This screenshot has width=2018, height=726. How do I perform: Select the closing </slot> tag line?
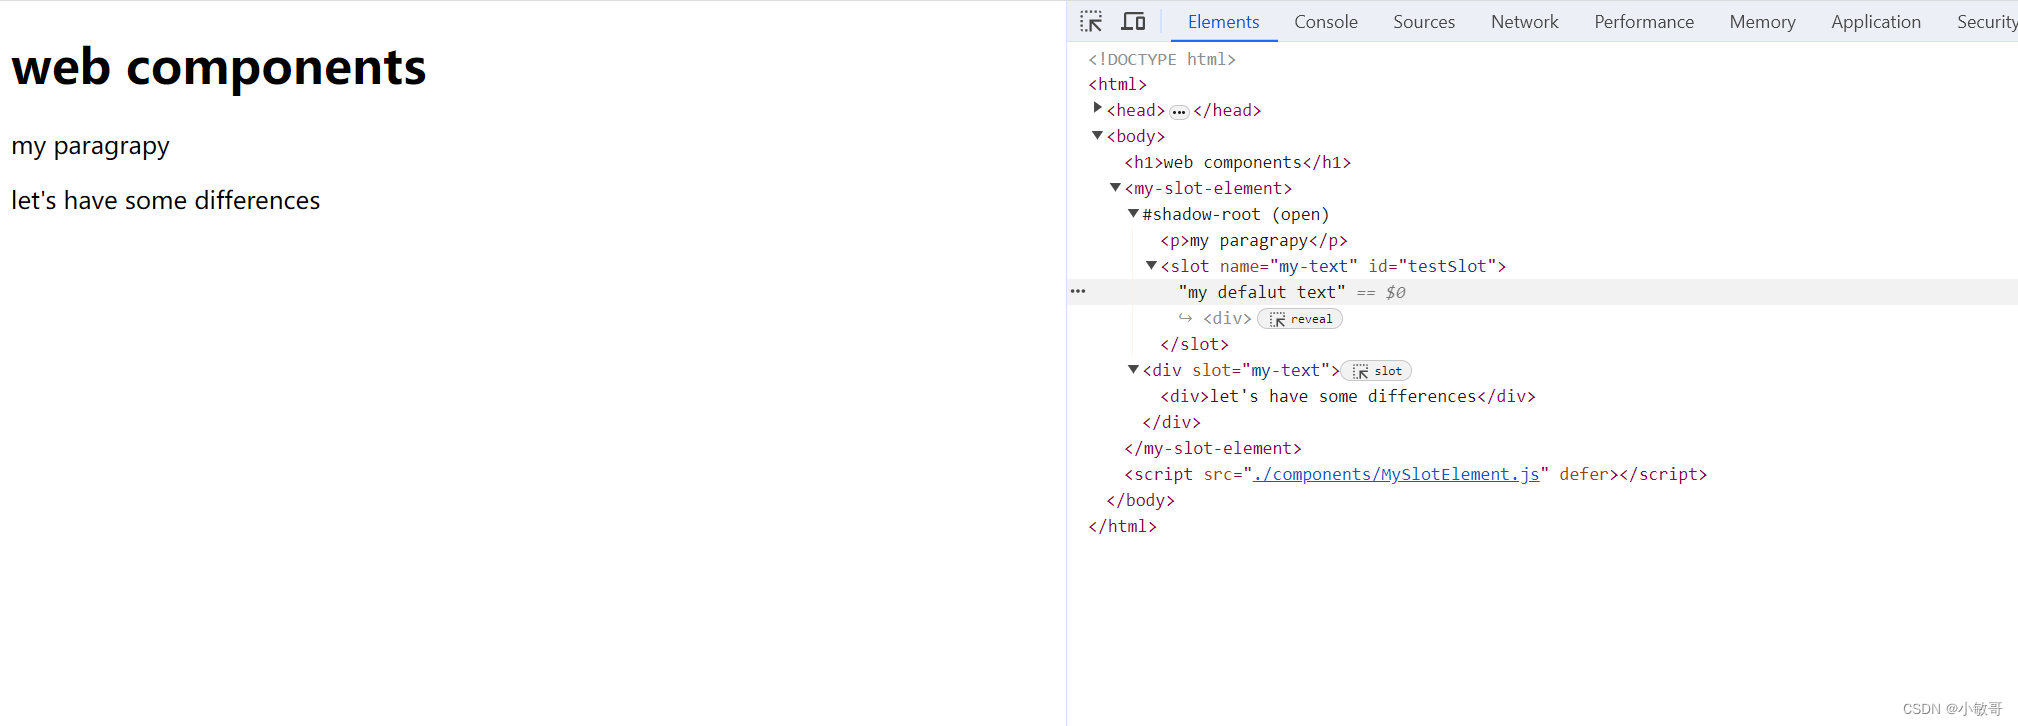click(1194, 344)
